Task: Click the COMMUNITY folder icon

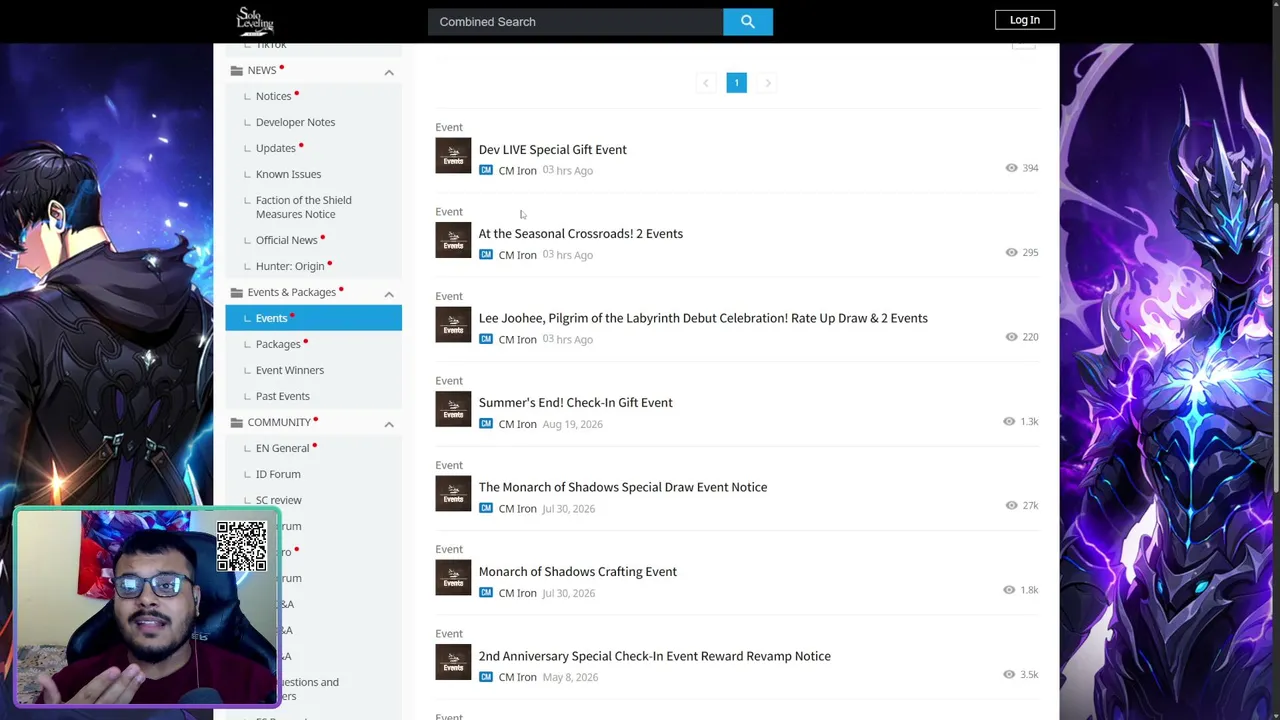Action: [x=236, y=422]
